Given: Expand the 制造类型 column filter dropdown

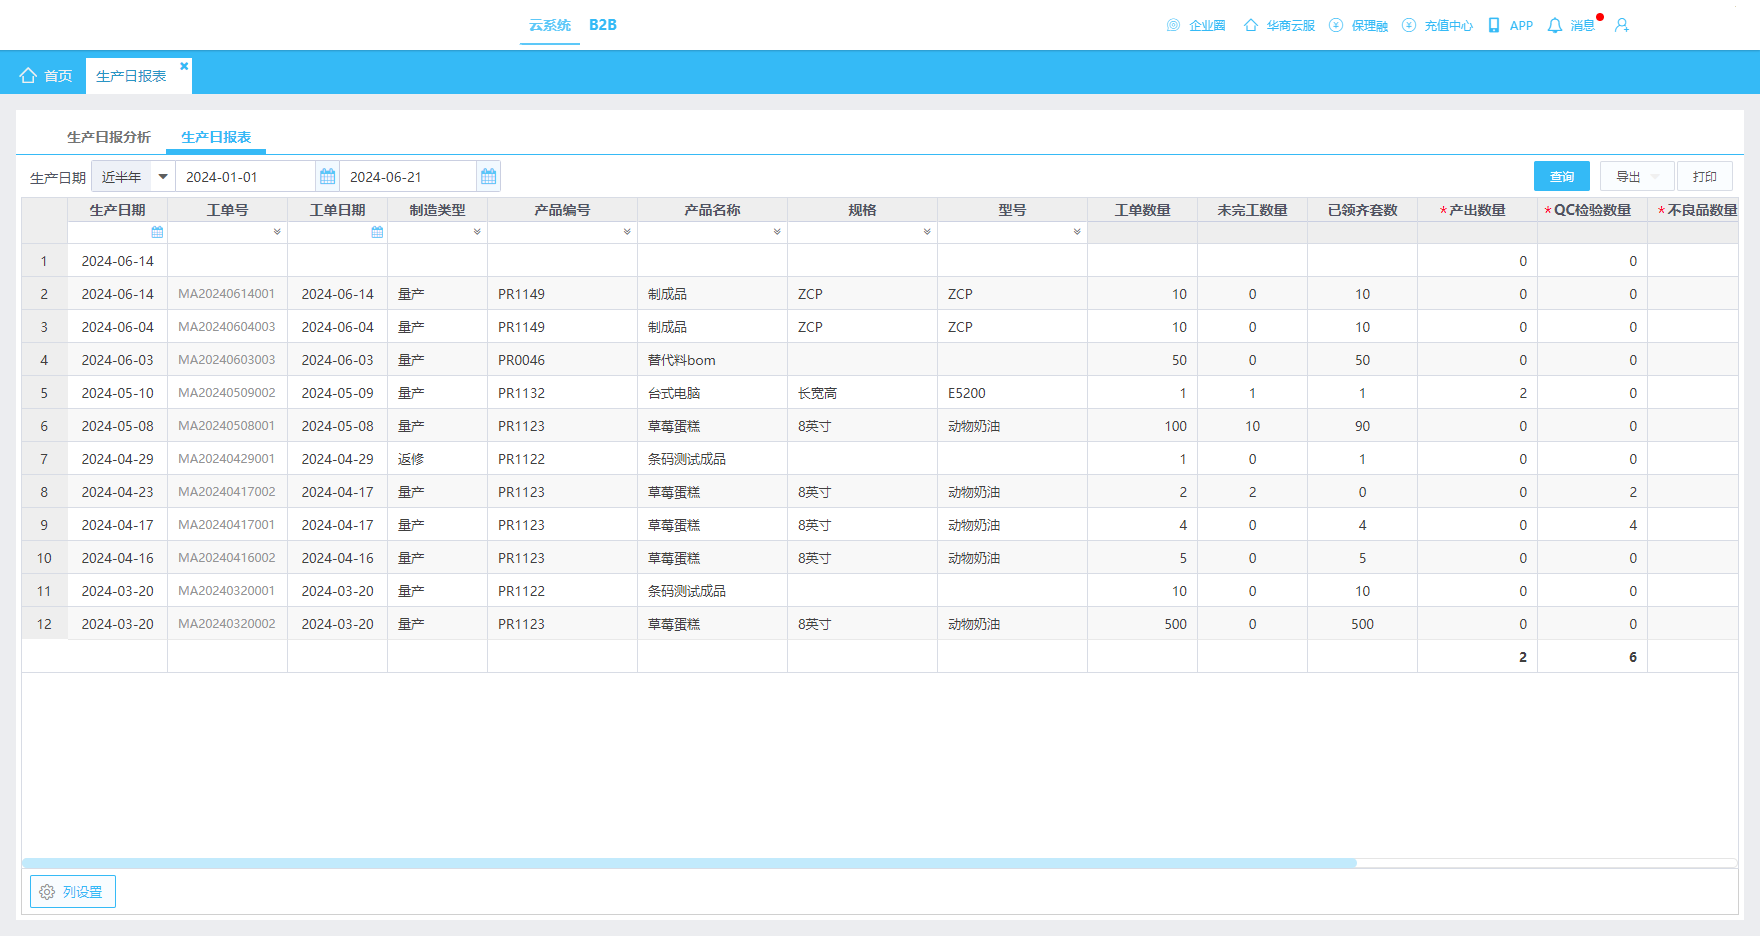Looking at the screenshot, I should (477, 232).
